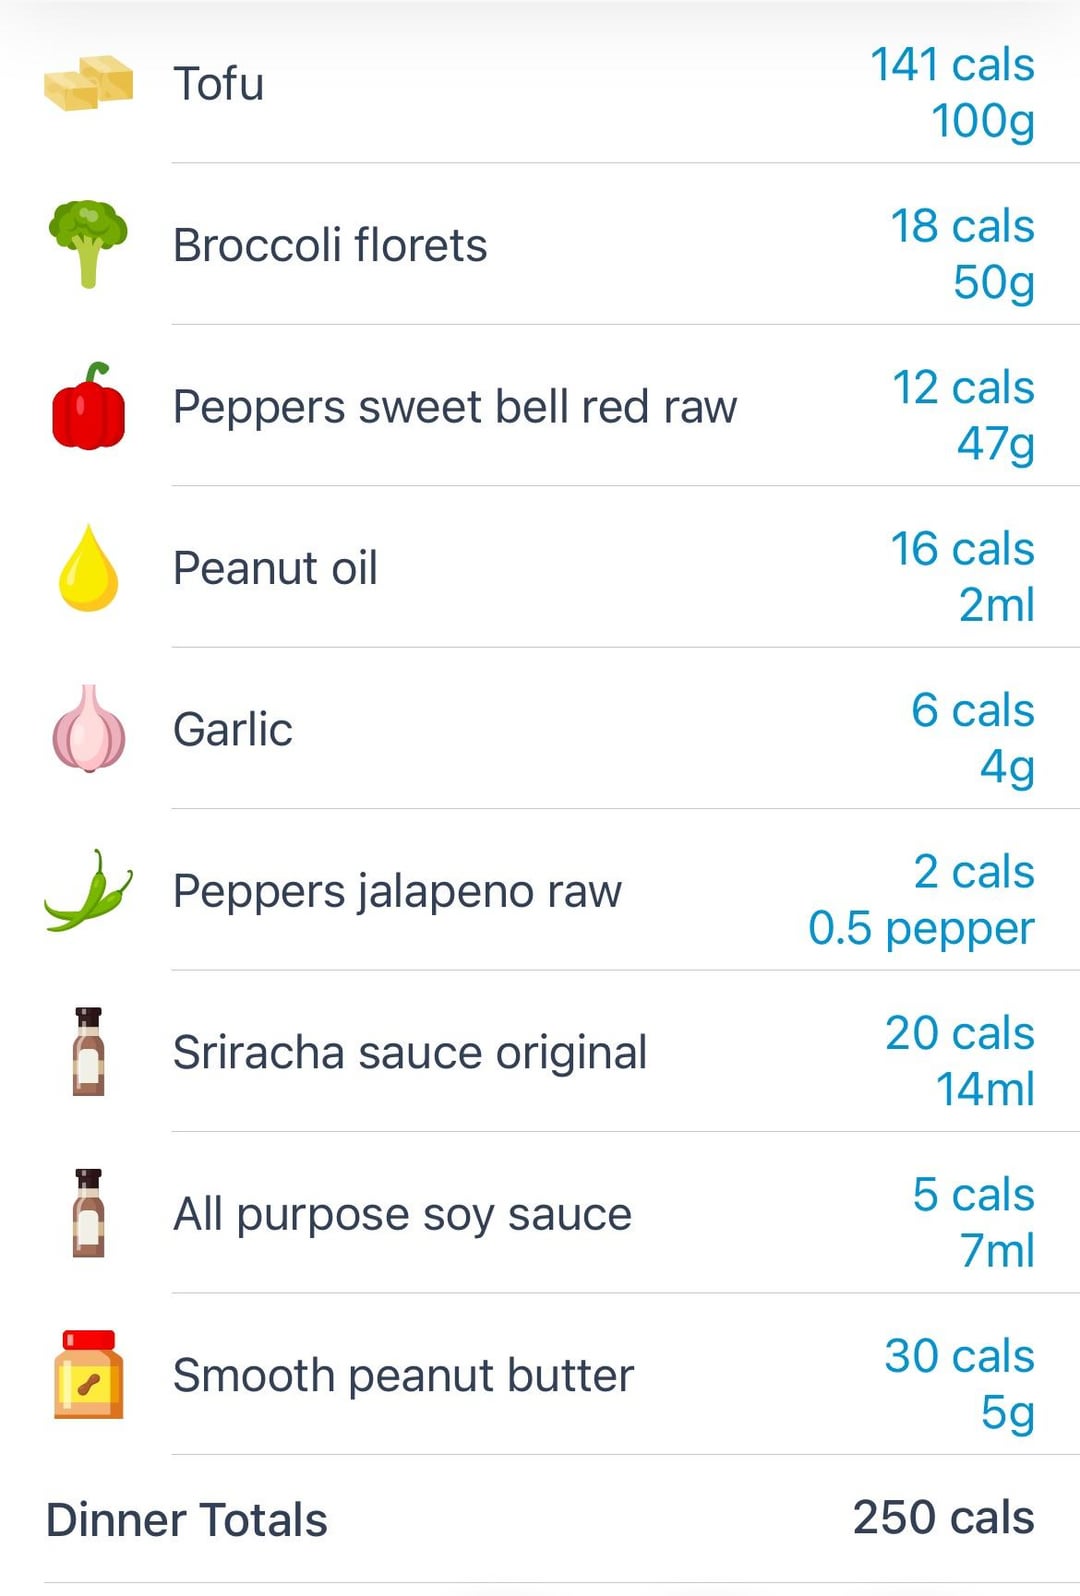Tap the red bell pepper icon
This screenshot has width=1080, height=1596.
[x=89, y=406]
